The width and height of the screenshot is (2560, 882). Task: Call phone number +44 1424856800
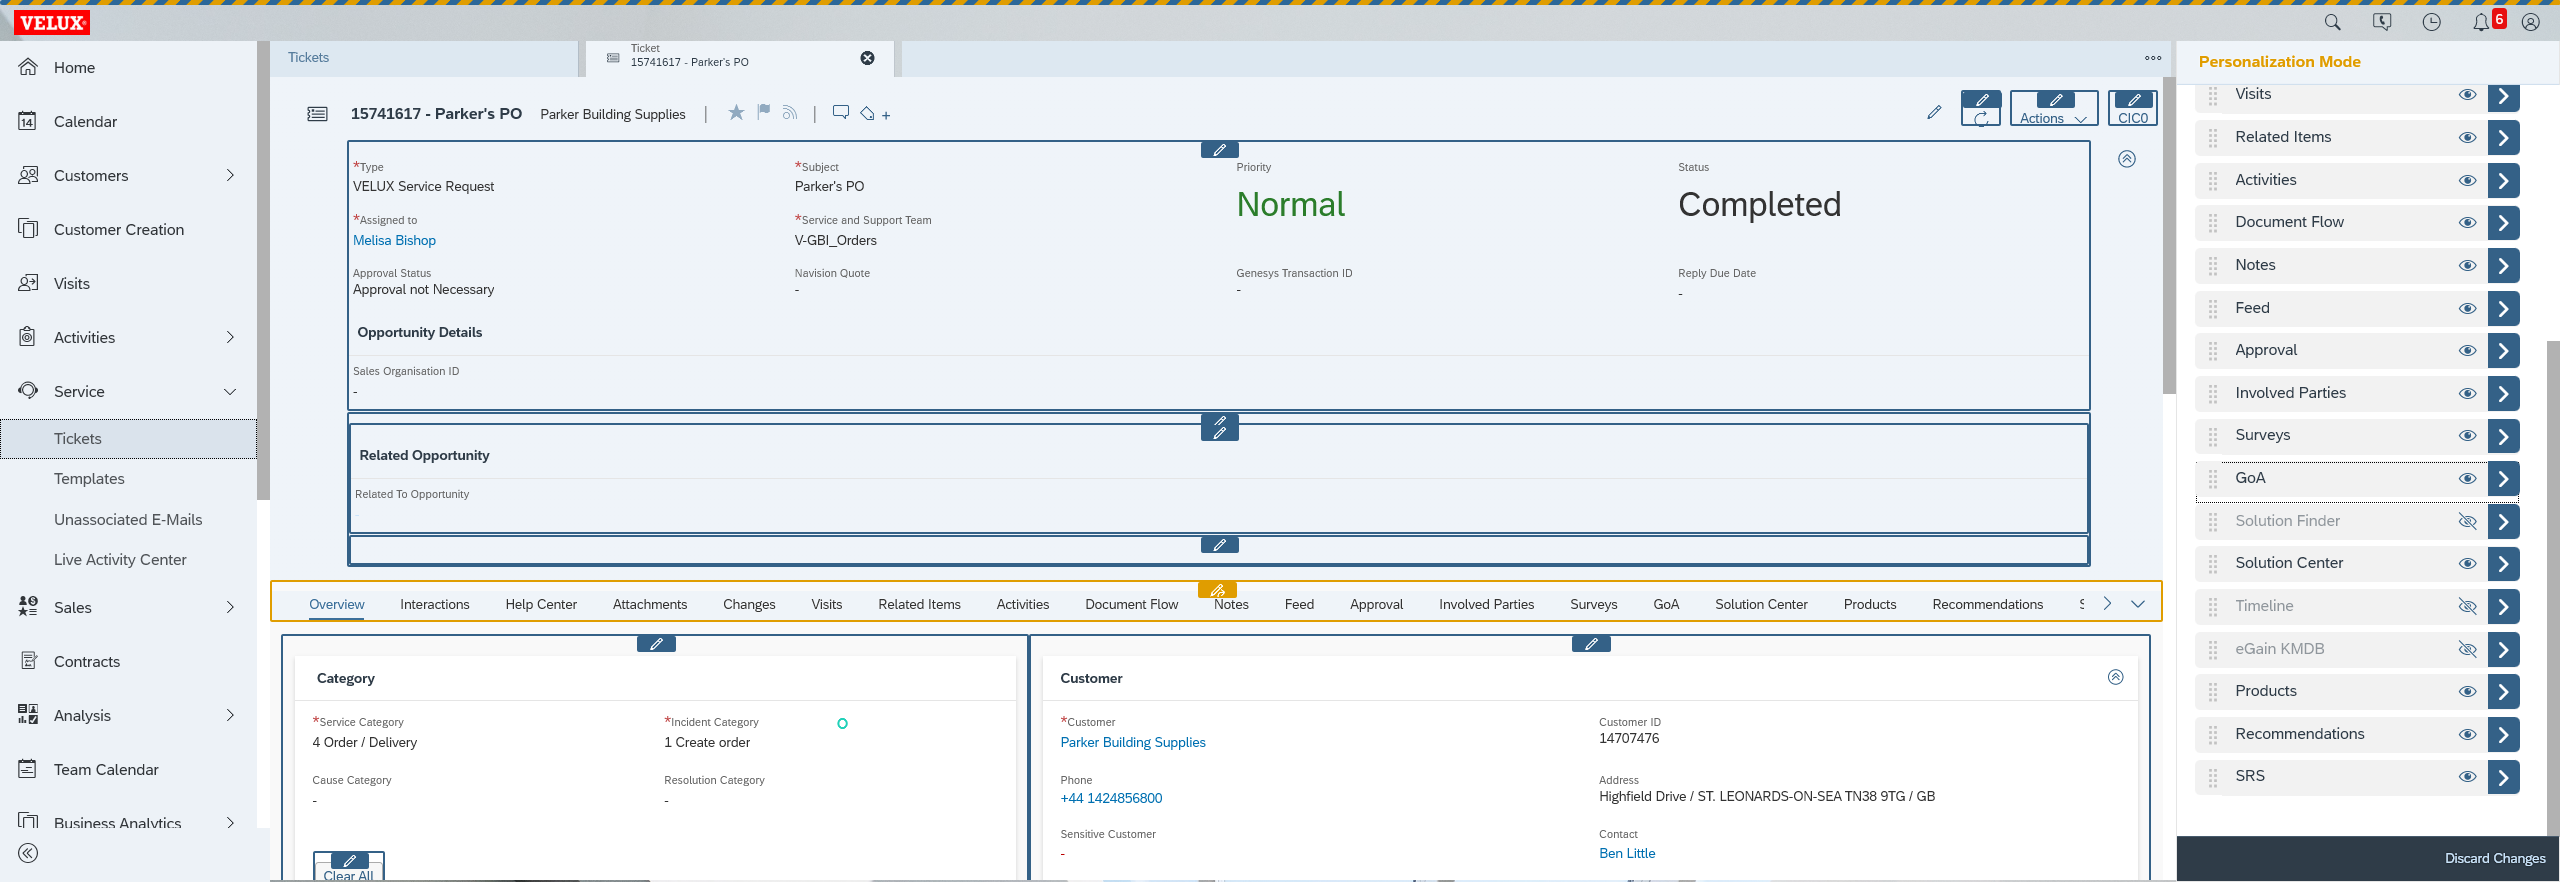pos(1111,798)
